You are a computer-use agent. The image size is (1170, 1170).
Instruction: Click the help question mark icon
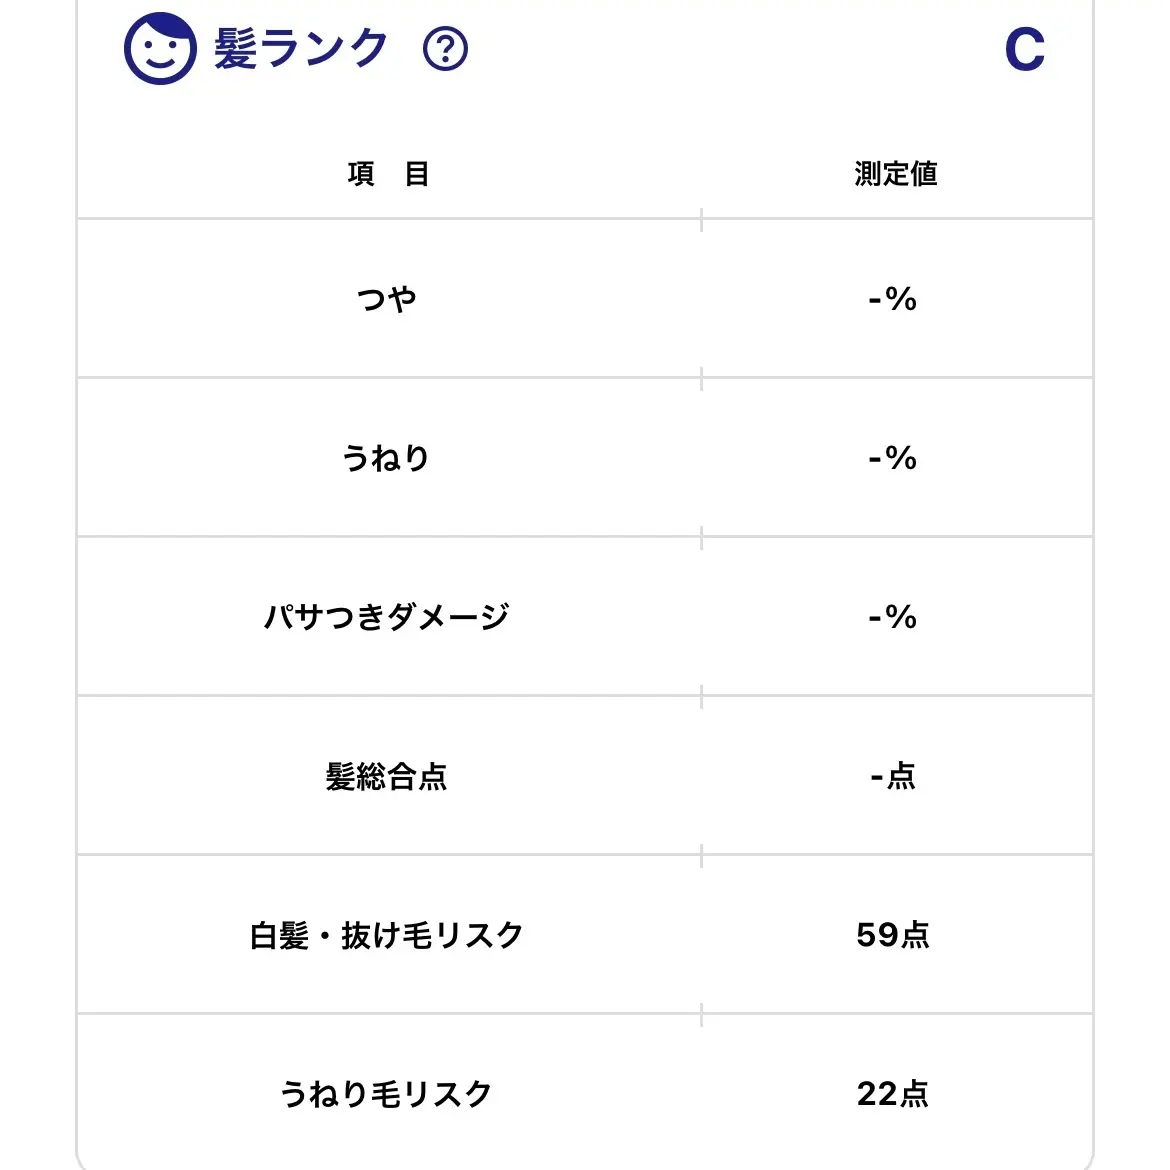tap(445, 49)
